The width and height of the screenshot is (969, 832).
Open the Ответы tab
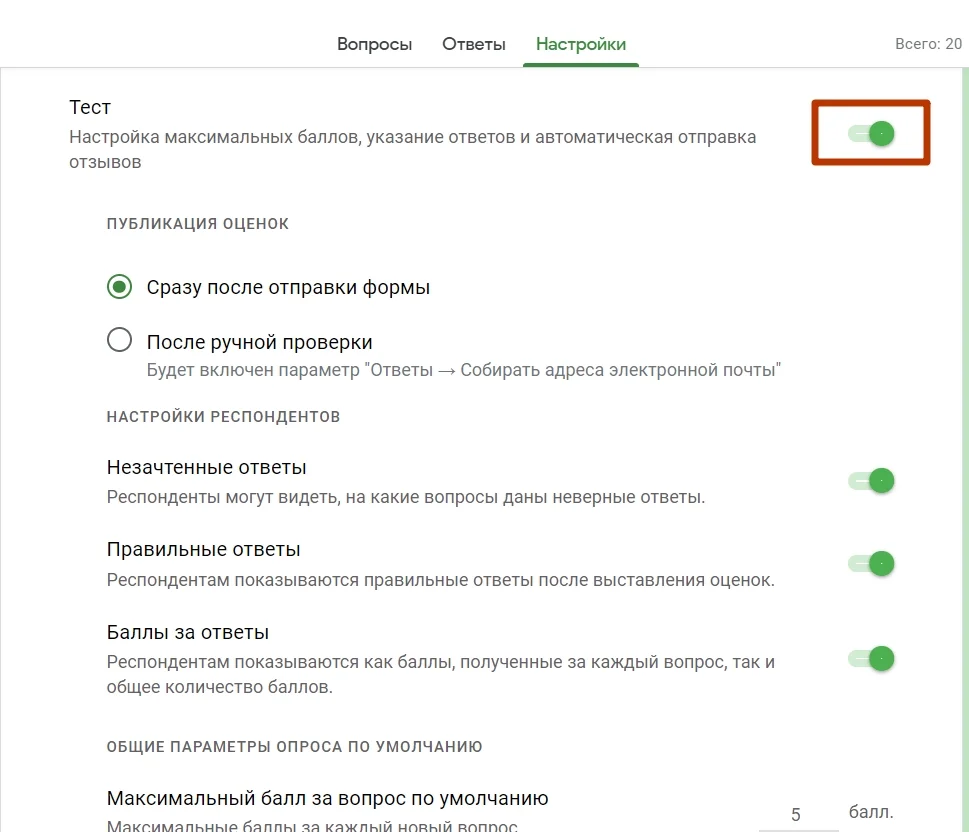474,44
